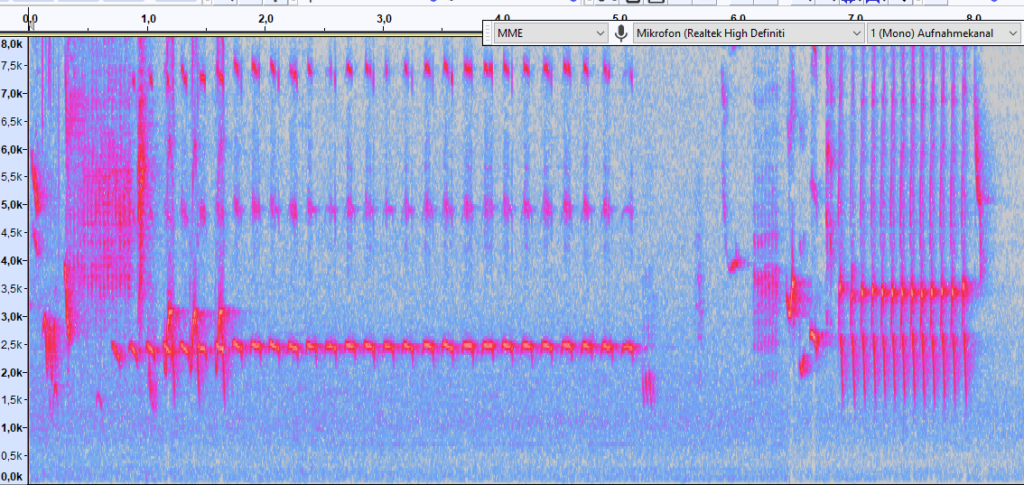This screenshot has width=1024, height=485.
Task: Click the 0,5k label on the frequency scale
Action: (13, 455)
